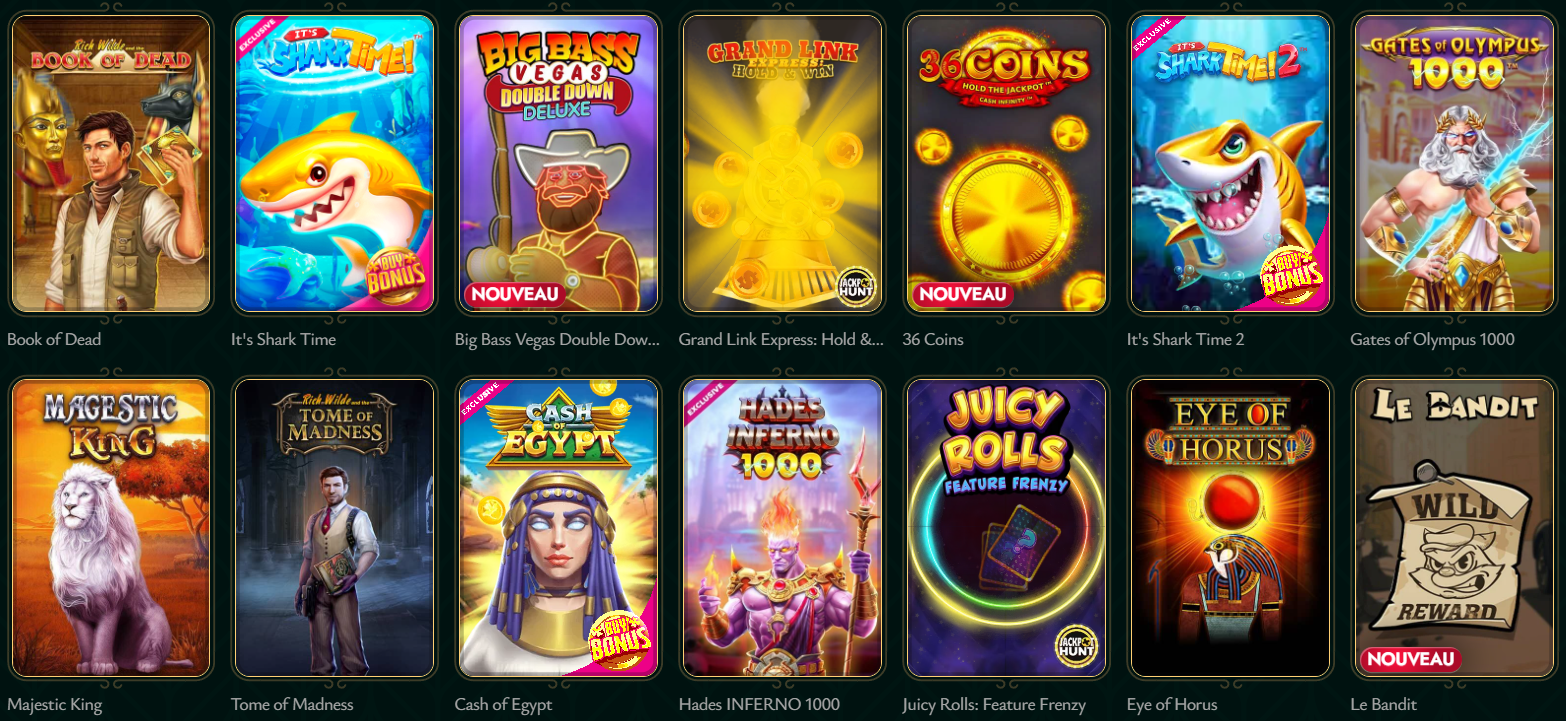Click the "Le Bandit" title label
This screenshot has height=721, width=1566.
(1384, 704)
